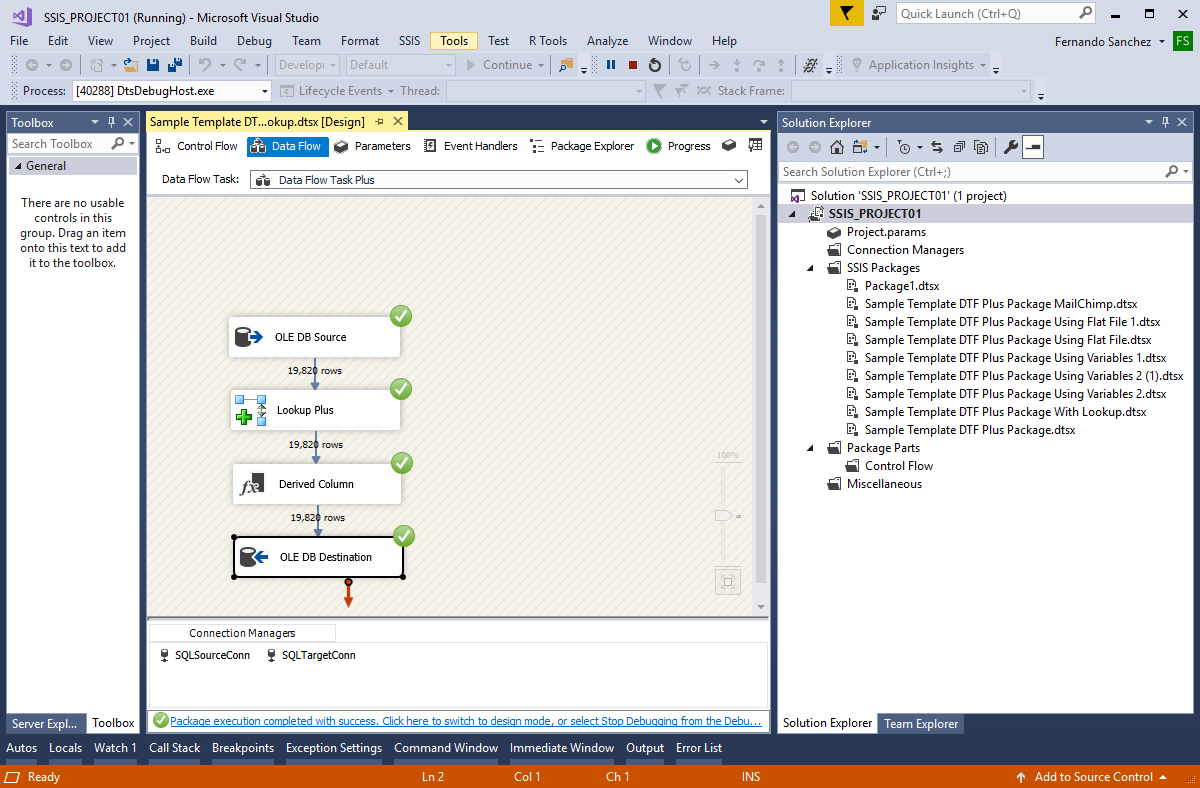The image size is (1200, 788).
Task: Save the current file with the disk icon
Action: click(x=153, y=65)
